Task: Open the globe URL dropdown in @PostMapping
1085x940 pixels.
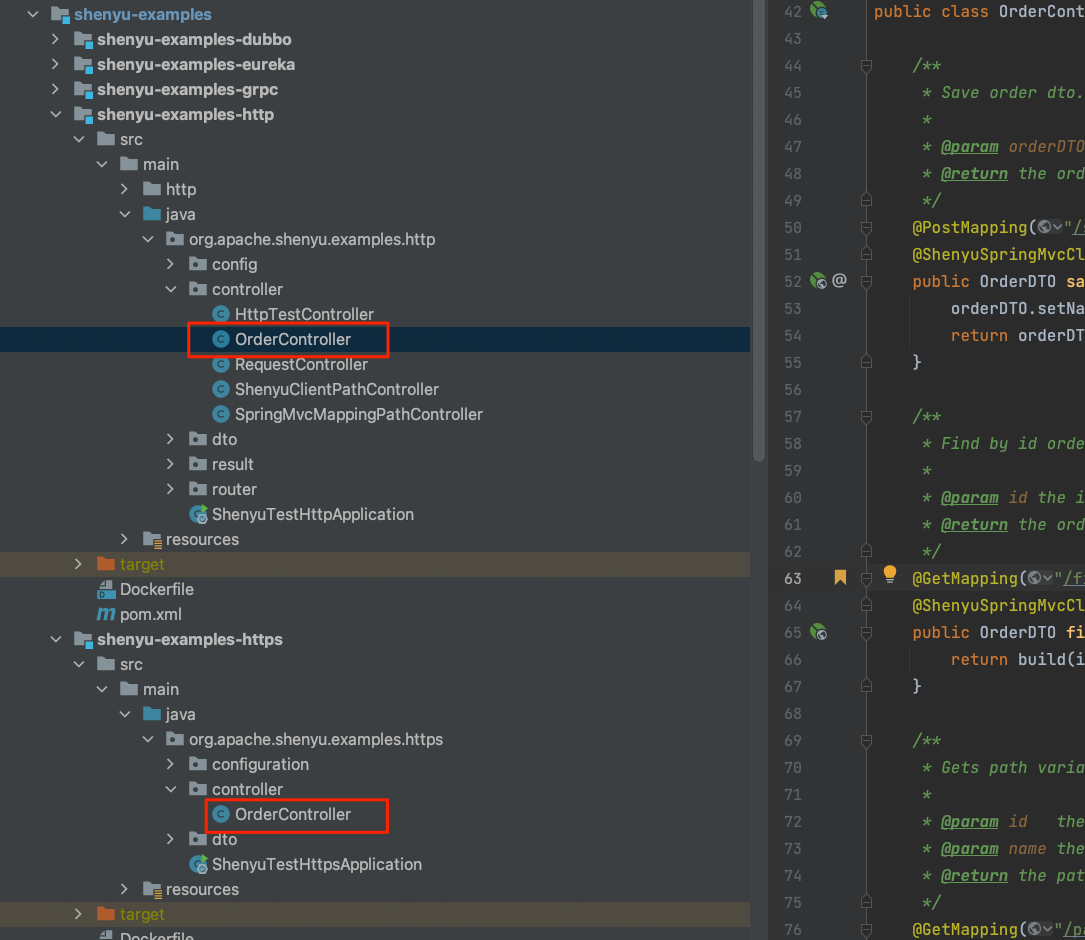Action: point(1050,227)
